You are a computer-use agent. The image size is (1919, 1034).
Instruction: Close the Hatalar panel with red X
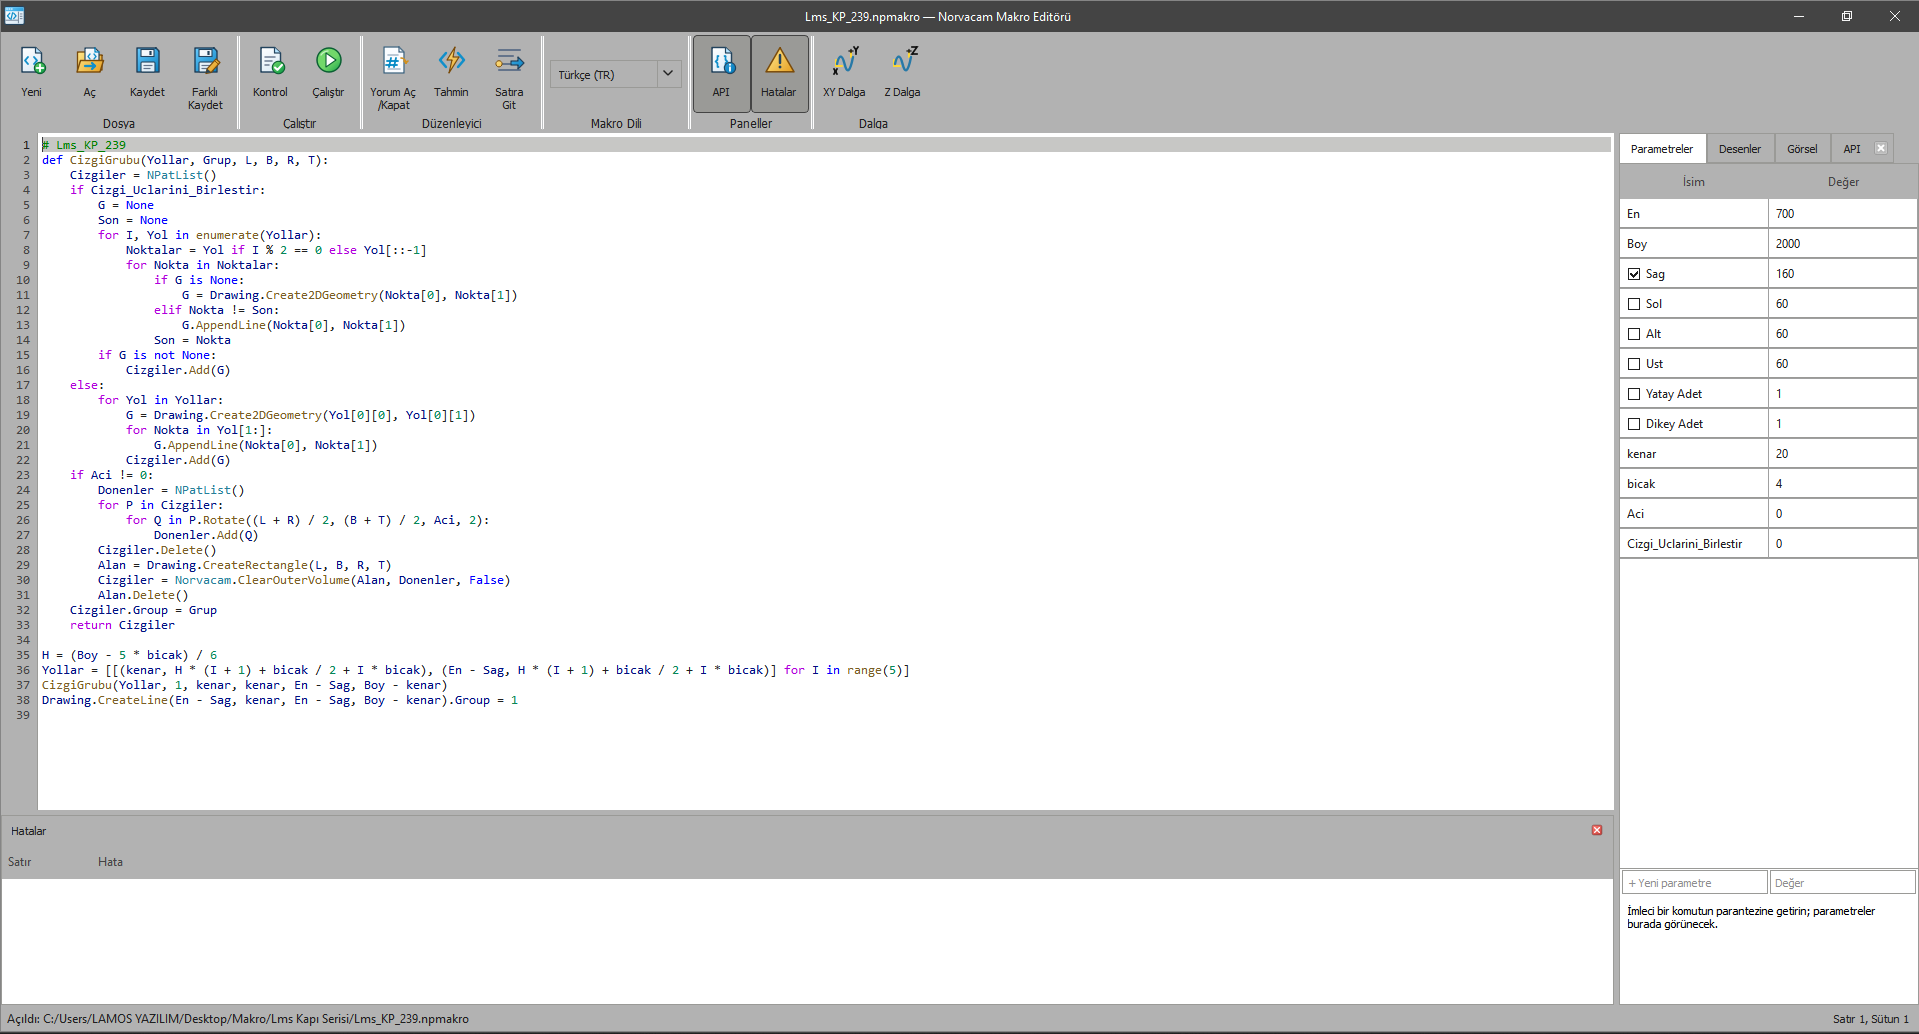tap(1597, 830)
